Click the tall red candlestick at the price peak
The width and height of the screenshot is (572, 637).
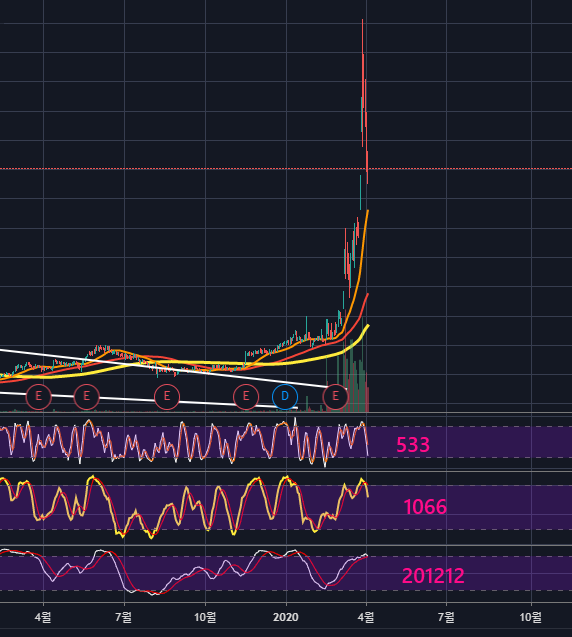point(363,81)
